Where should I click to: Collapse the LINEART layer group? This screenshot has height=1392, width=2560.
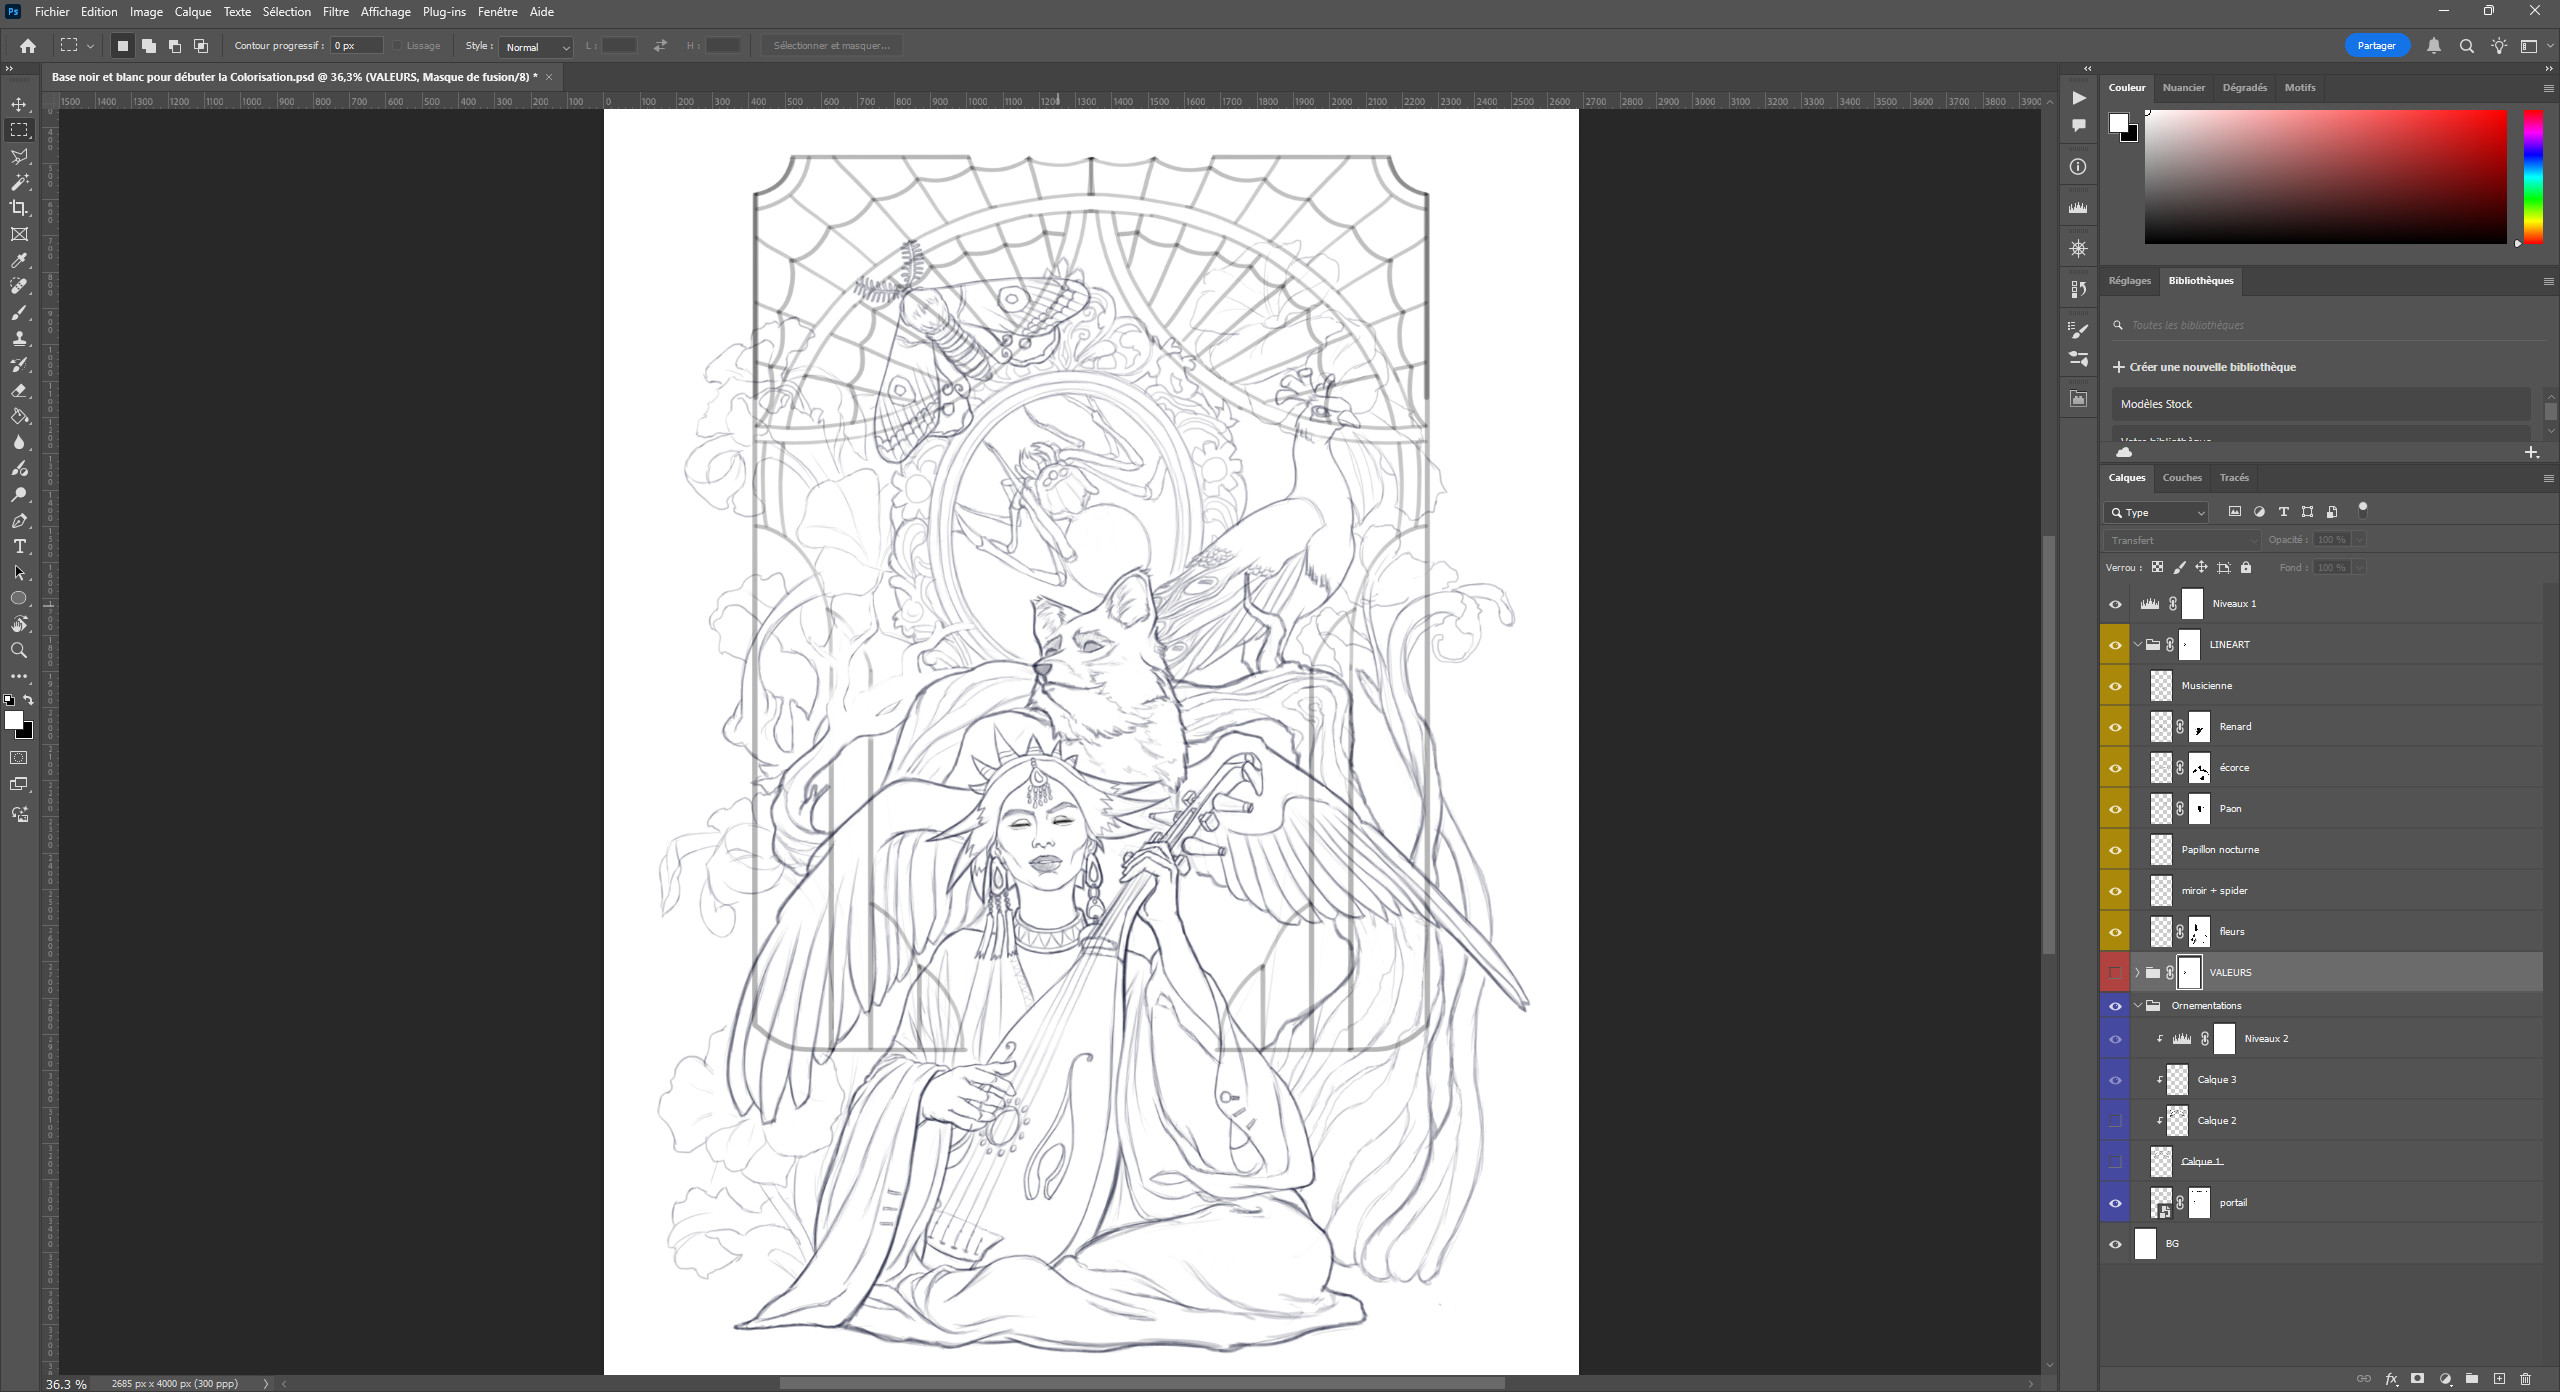tap(2137, 645)
